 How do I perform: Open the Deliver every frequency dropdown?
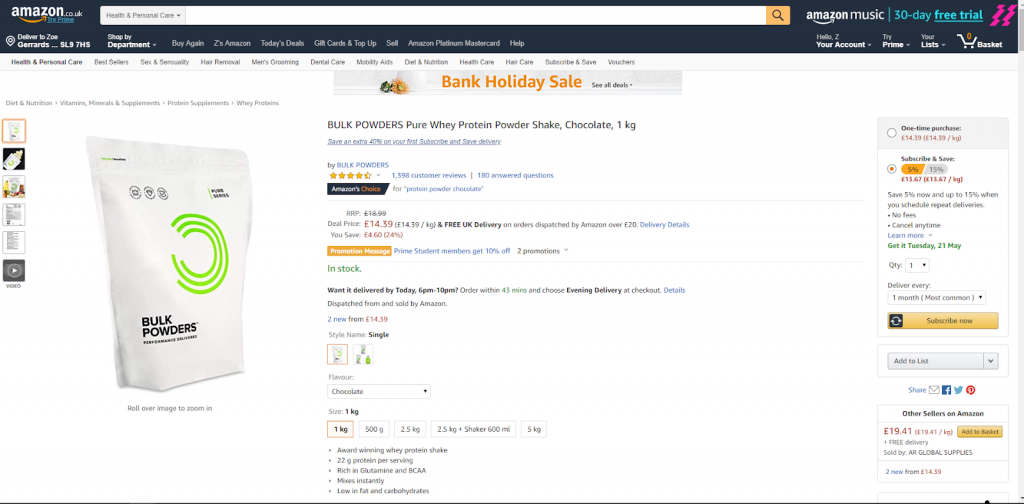pyautogui.click(x=936, y=298)
